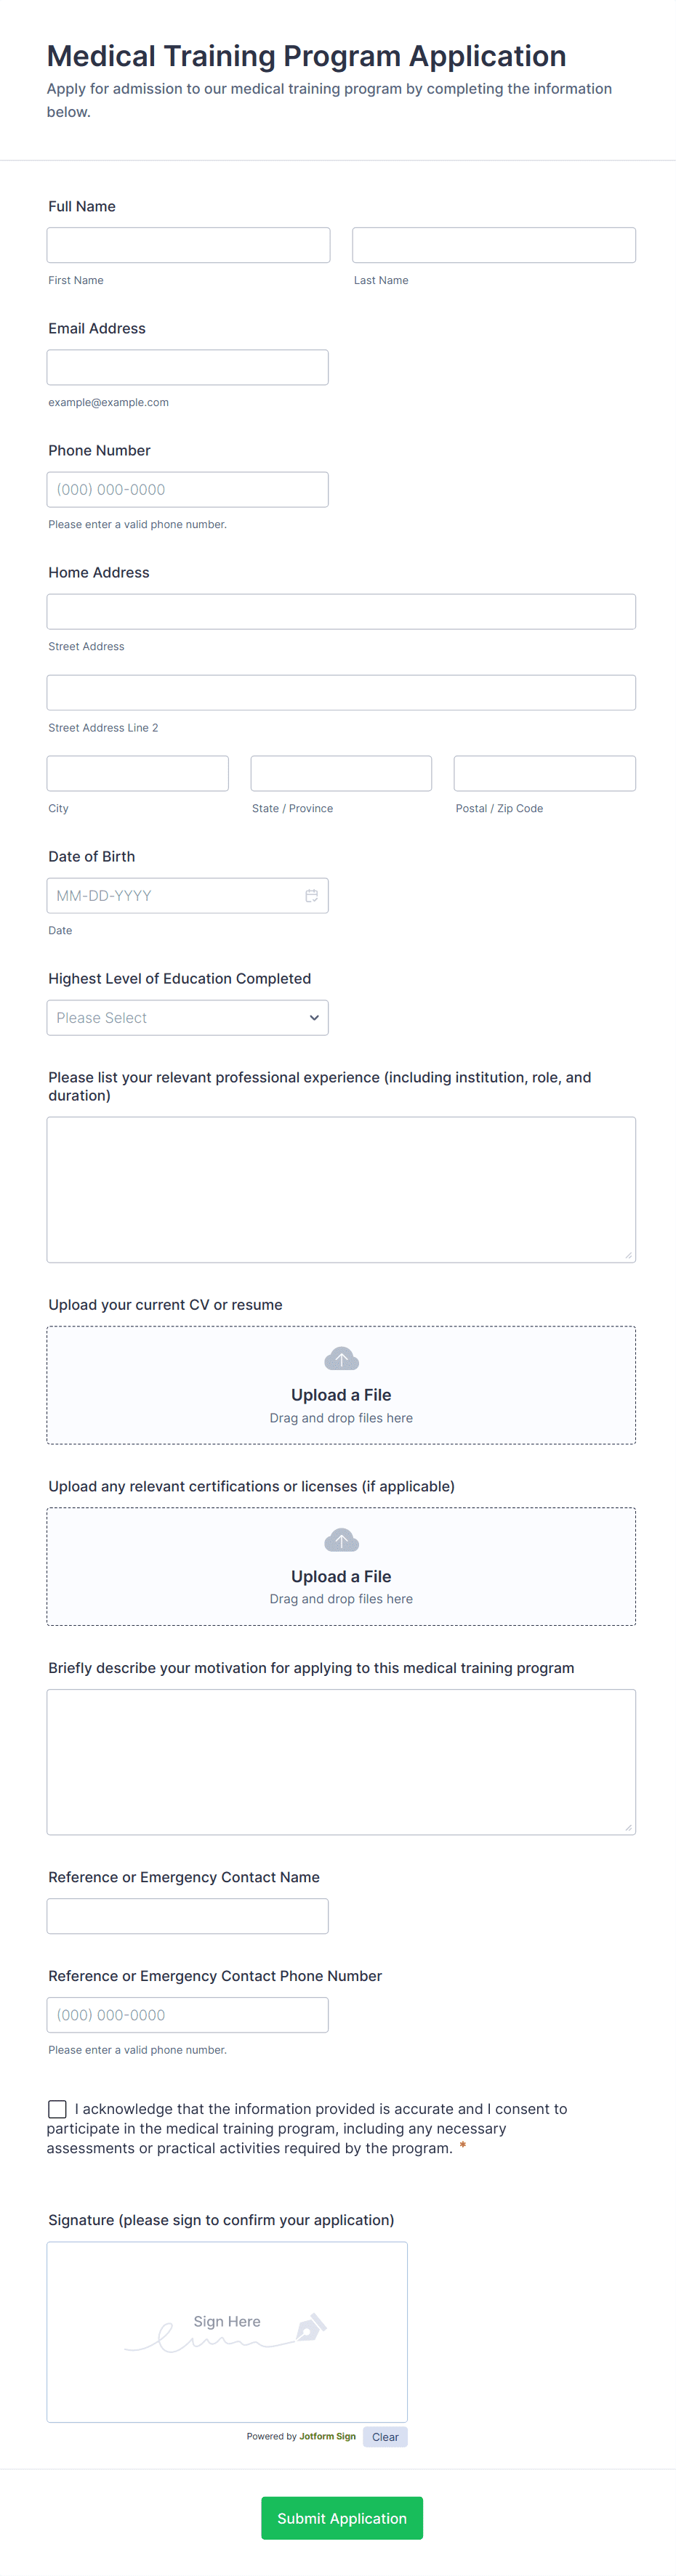Click the Postal / Zip Code field
Screen dimensions: 676x2576
pos(544,773)
